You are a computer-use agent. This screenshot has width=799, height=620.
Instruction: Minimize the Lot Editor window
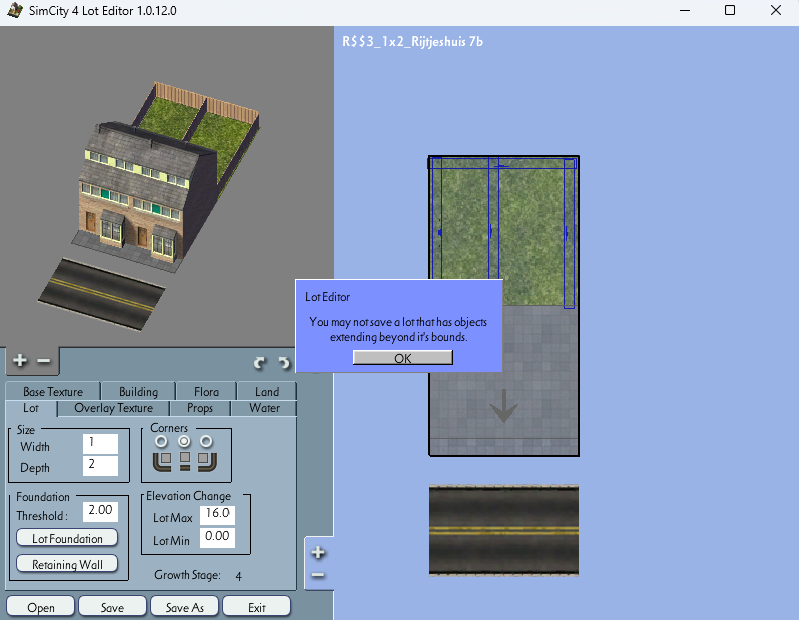pos(685,10)
